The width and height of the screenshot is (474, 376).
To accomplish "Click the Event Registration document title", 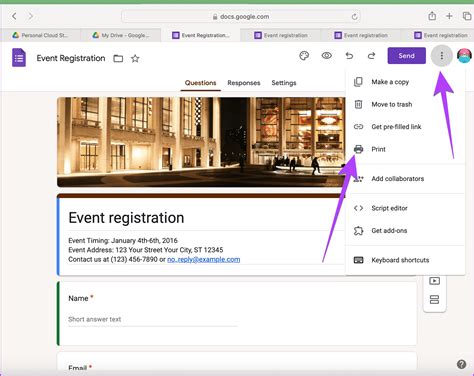I will (71, 58).
